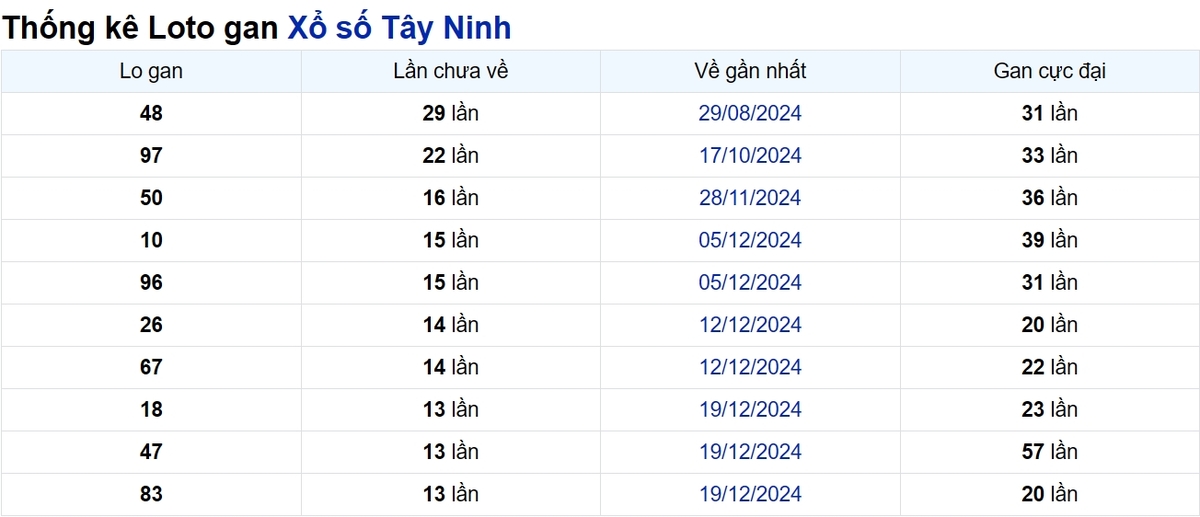This screenshot has height=517, width=1200.
Task: Open date 05/12/2024 in row 96
Action: (750, 283)
